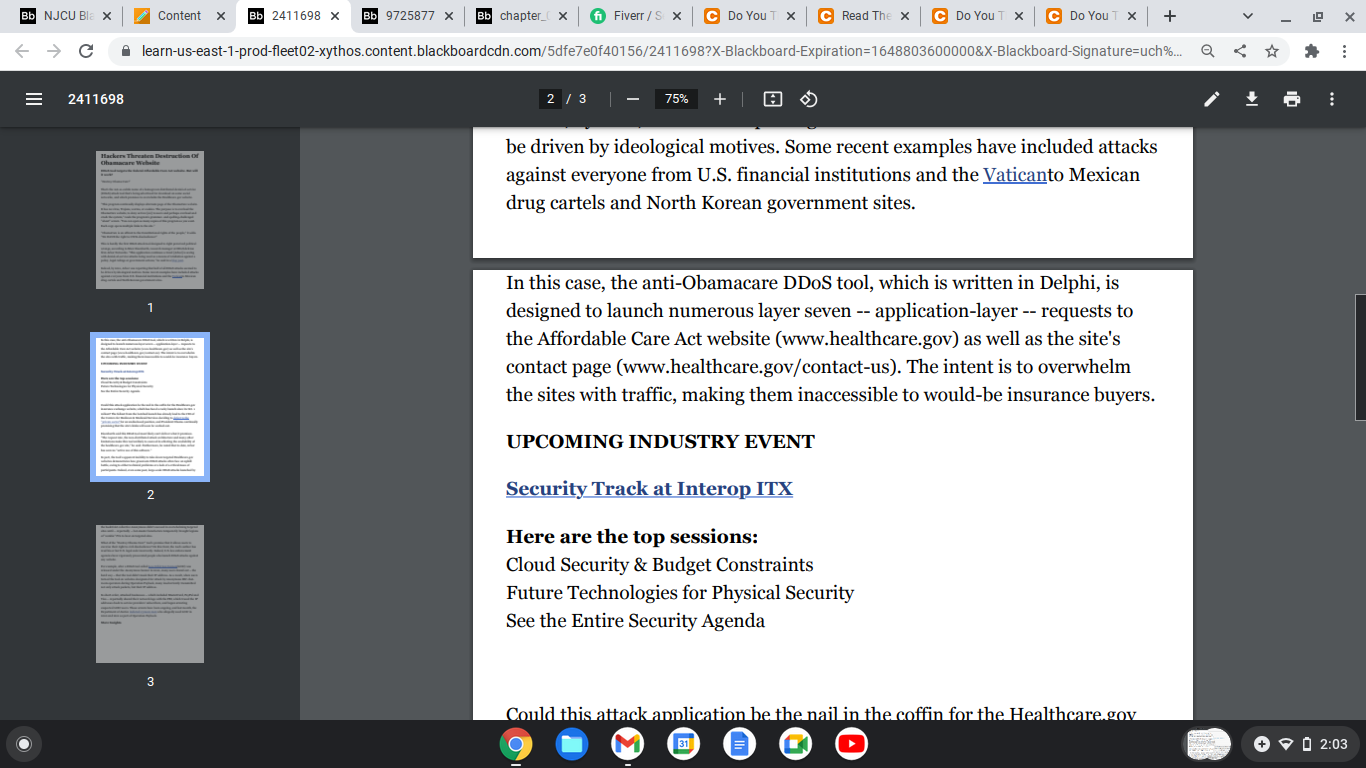The height and width of the screenshot is (768, 1366).
Task: Close the NJCU Bla tab
Action: point(107,16)
